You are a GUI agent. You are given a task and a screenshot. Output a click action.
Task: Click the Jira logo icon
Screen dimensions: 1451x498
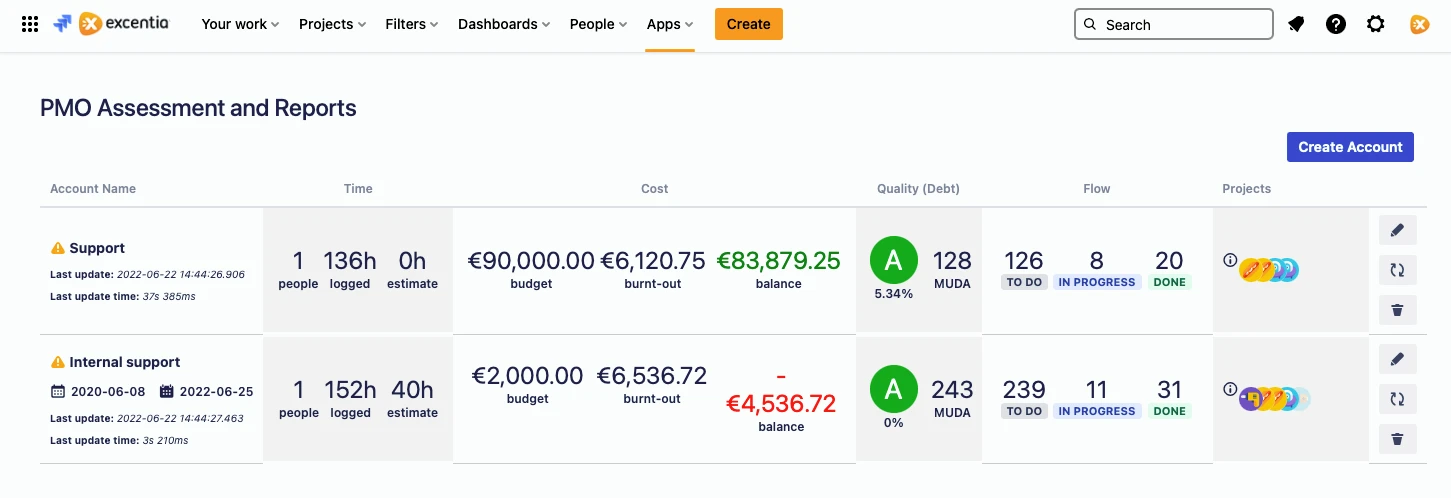tap(62, 24)
